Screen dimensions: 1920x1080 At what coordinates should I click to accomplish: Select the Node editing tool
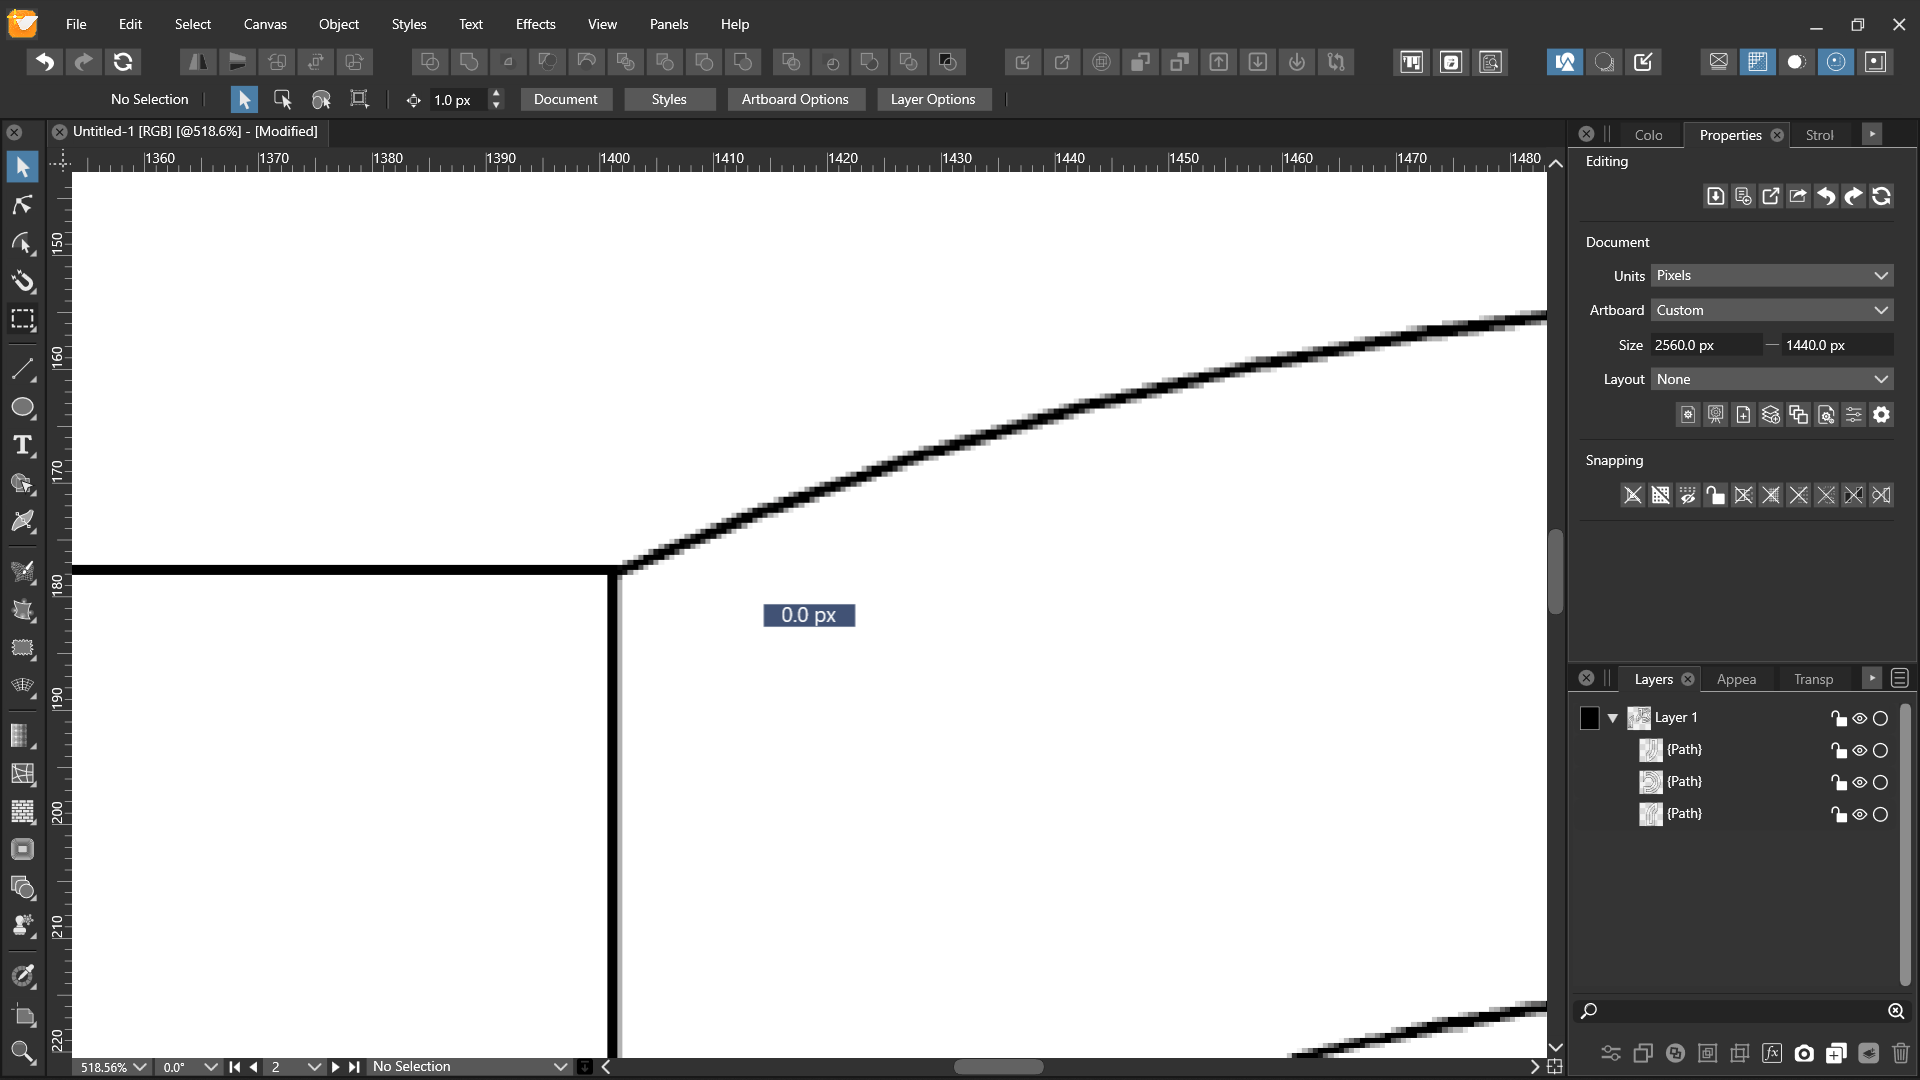point(22,205)
